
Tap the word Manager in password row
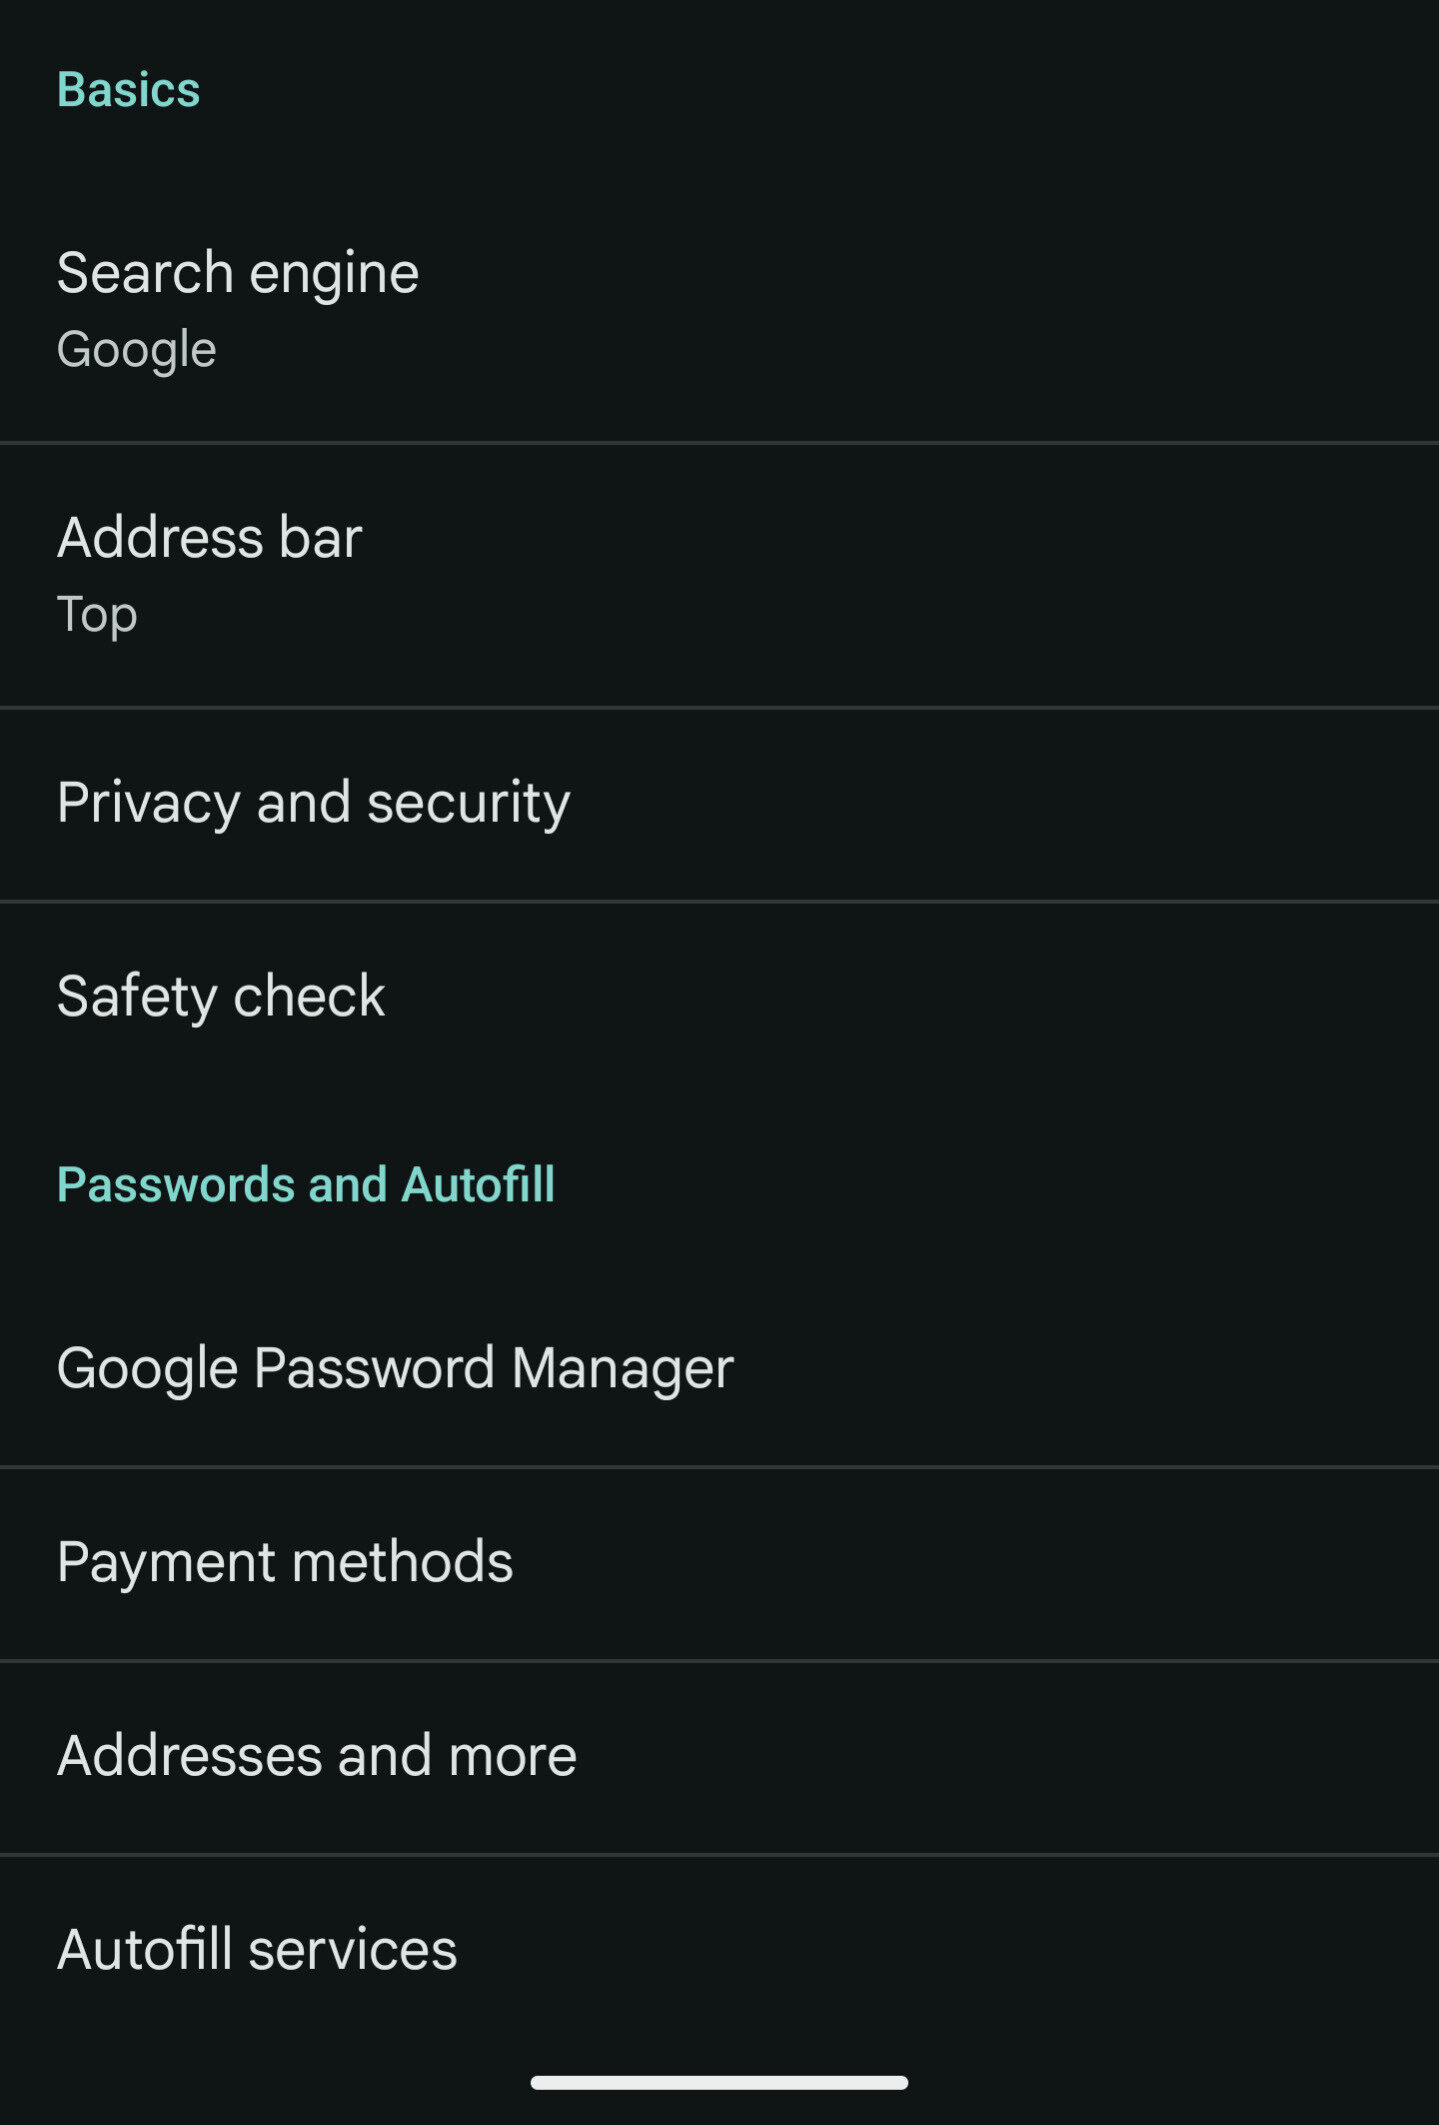pos(622,1368)
